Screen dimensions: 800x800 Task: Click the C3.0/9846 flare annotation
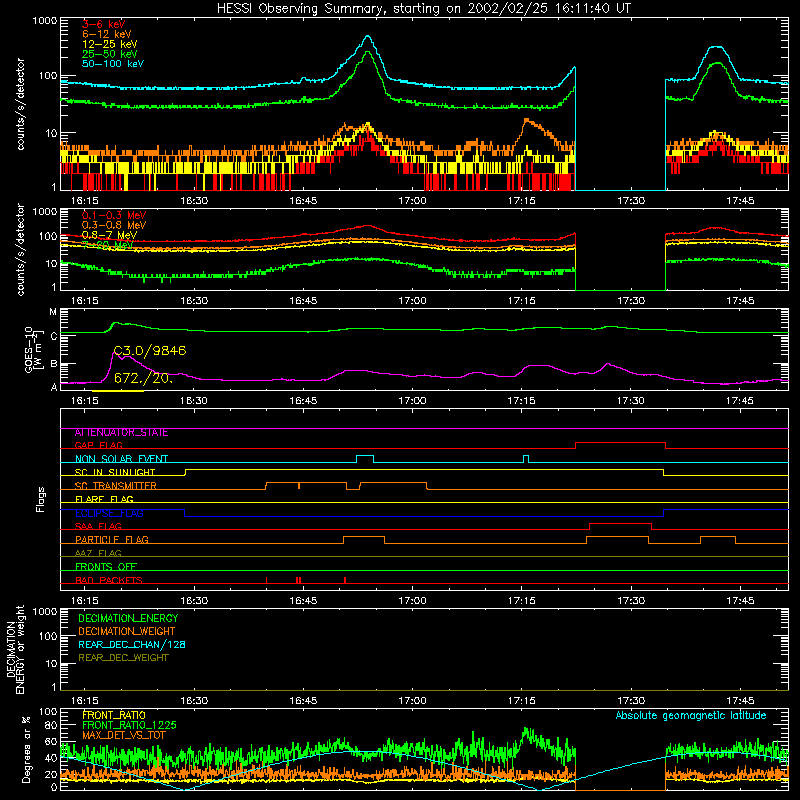[x=149, y=351]
